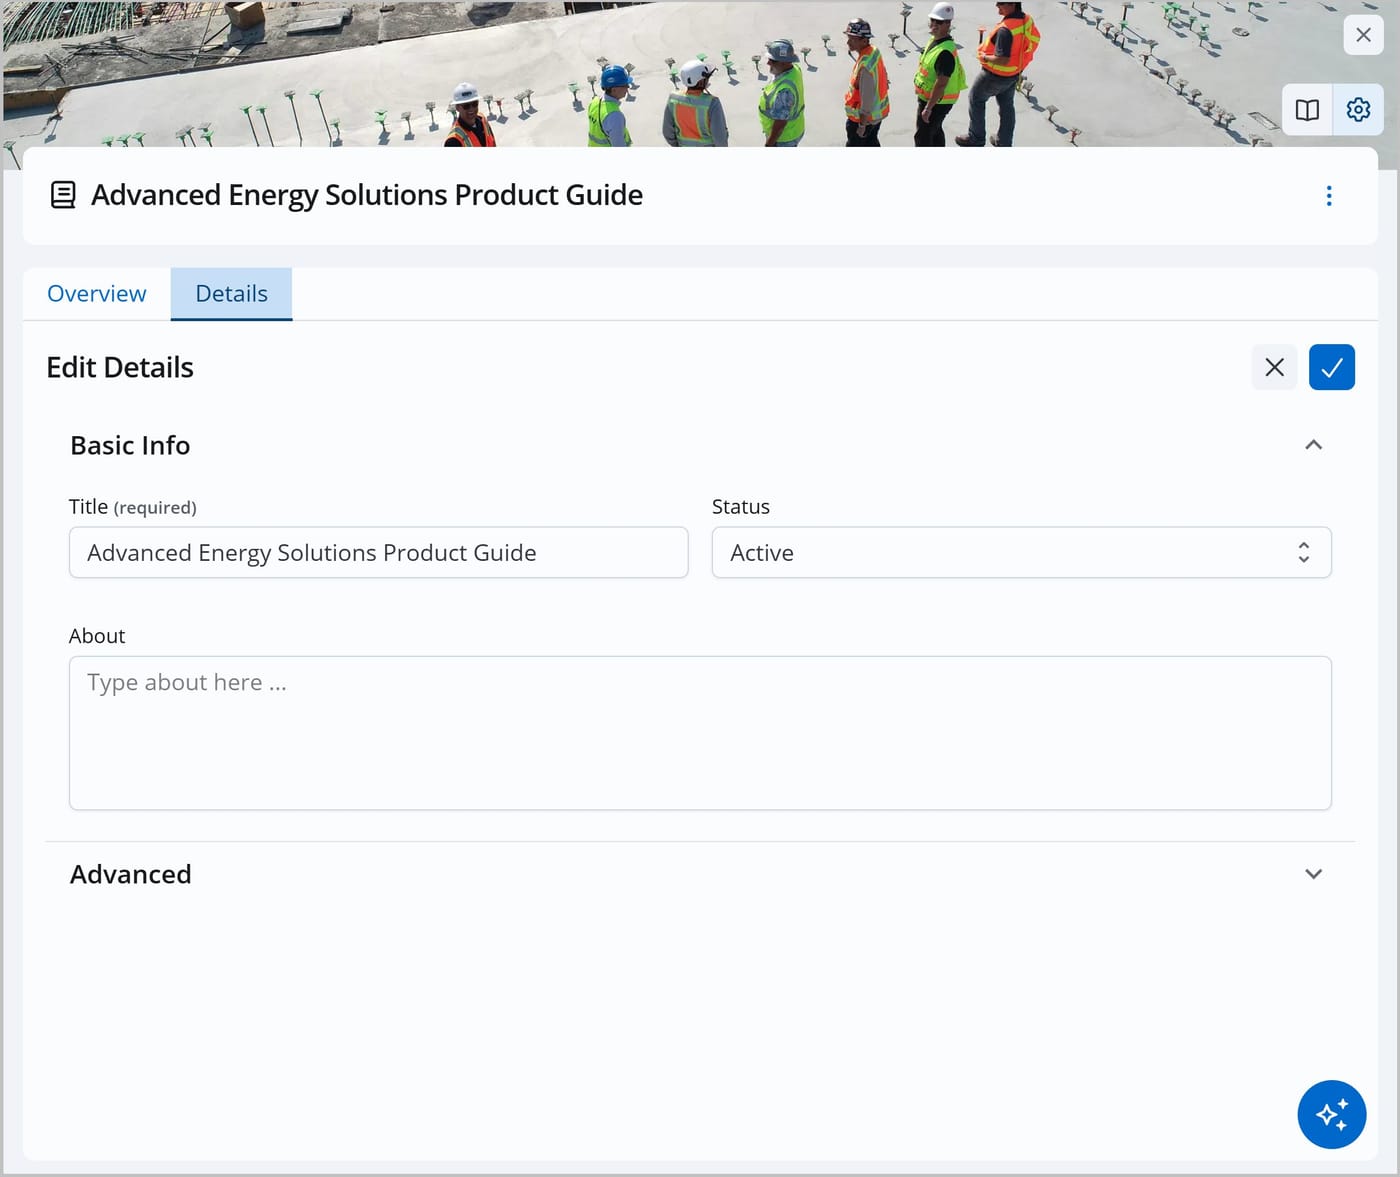Save details with the checkmark button
This screenshot has height=1177, width=1400.
[x=1332, y=367]
